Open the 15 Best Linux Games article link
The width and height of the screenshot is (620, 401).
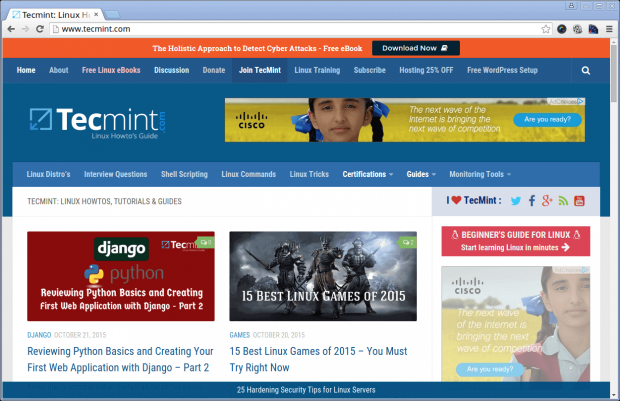(318, 359)
